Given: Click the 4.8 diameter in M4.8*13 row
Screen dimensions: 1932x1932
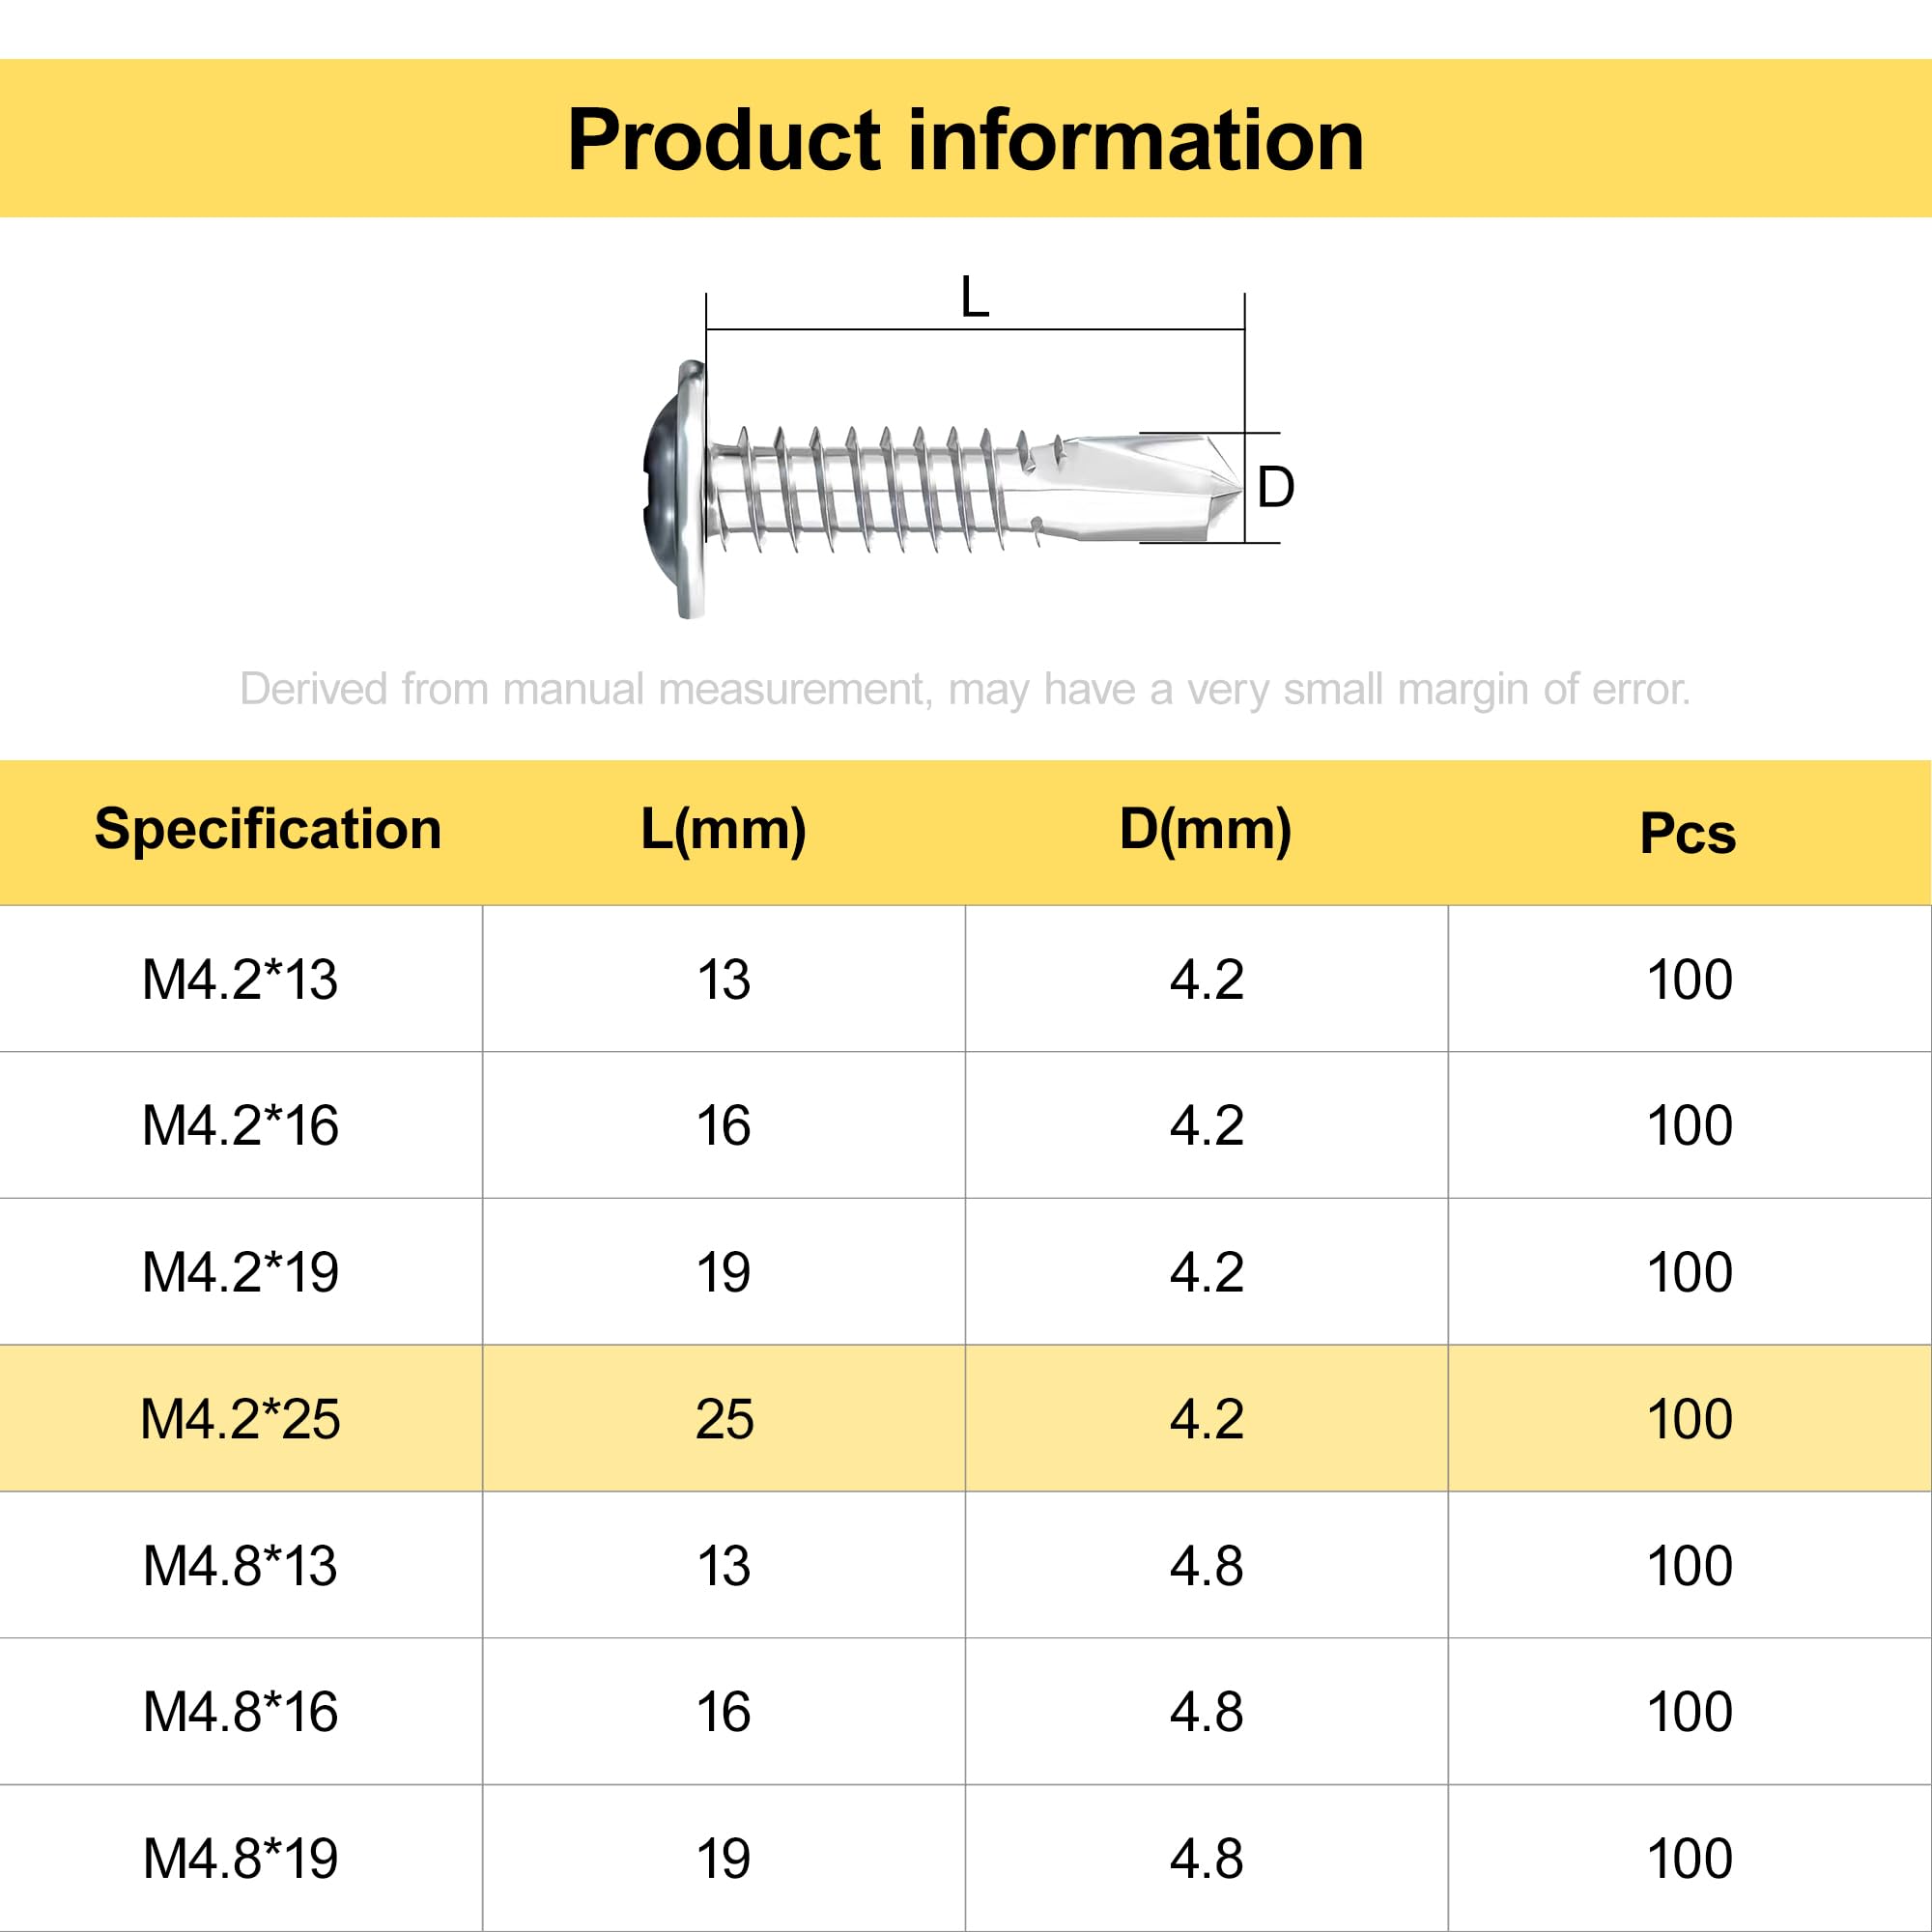Looking at the screenshot, I should pyautogui.click(x=1207, y=1565).
